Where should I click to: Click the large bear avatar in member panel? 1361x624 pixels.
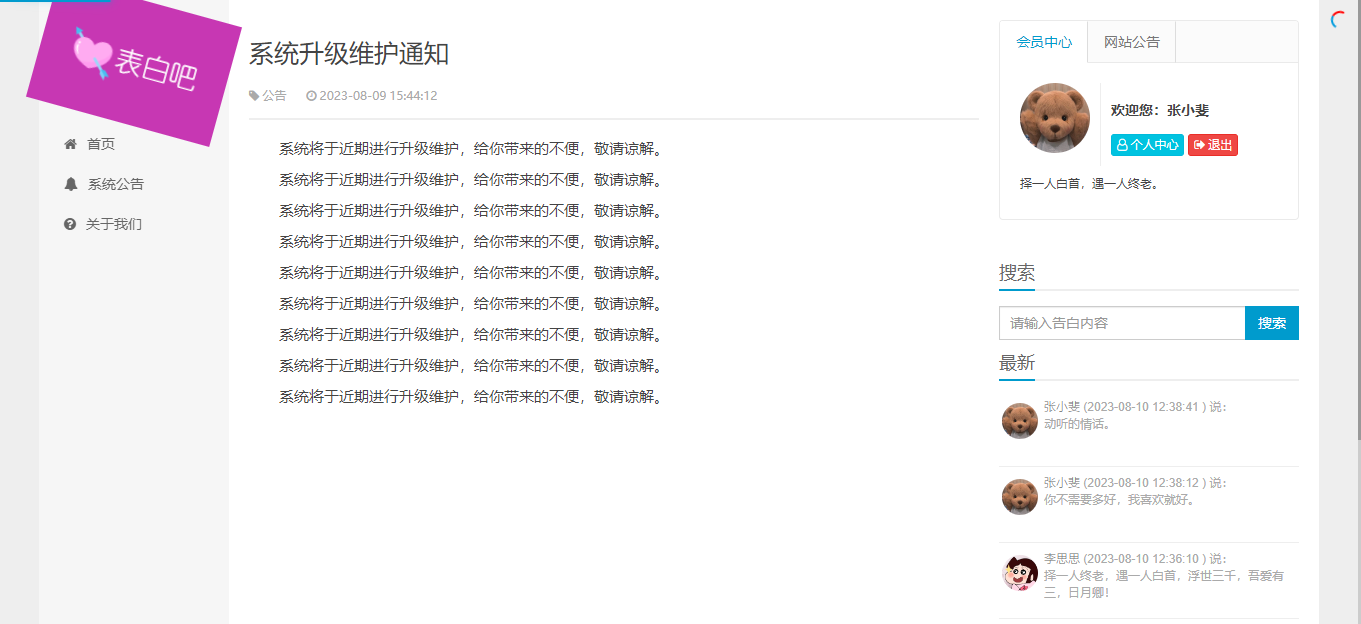(x=1055, y=118)
